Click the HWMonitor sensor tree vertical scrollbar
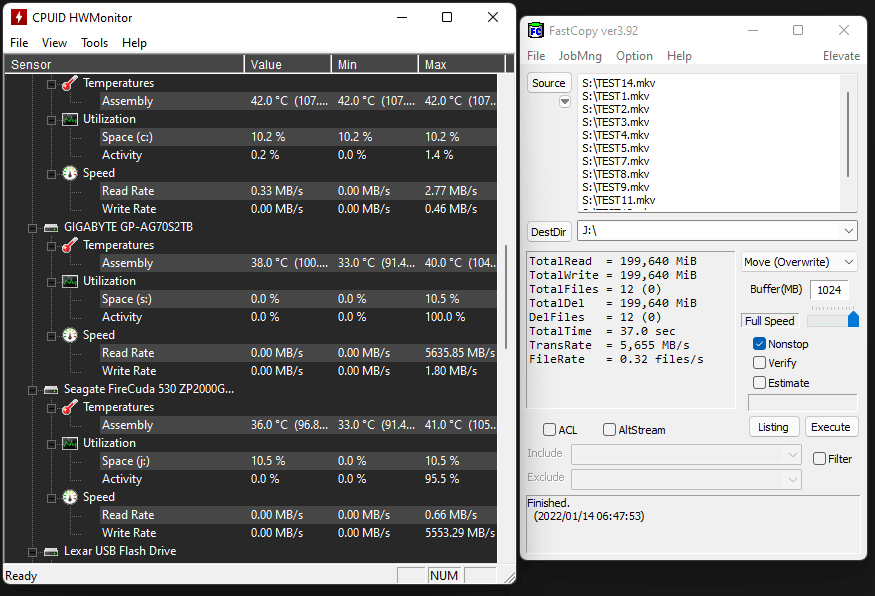 506,297
